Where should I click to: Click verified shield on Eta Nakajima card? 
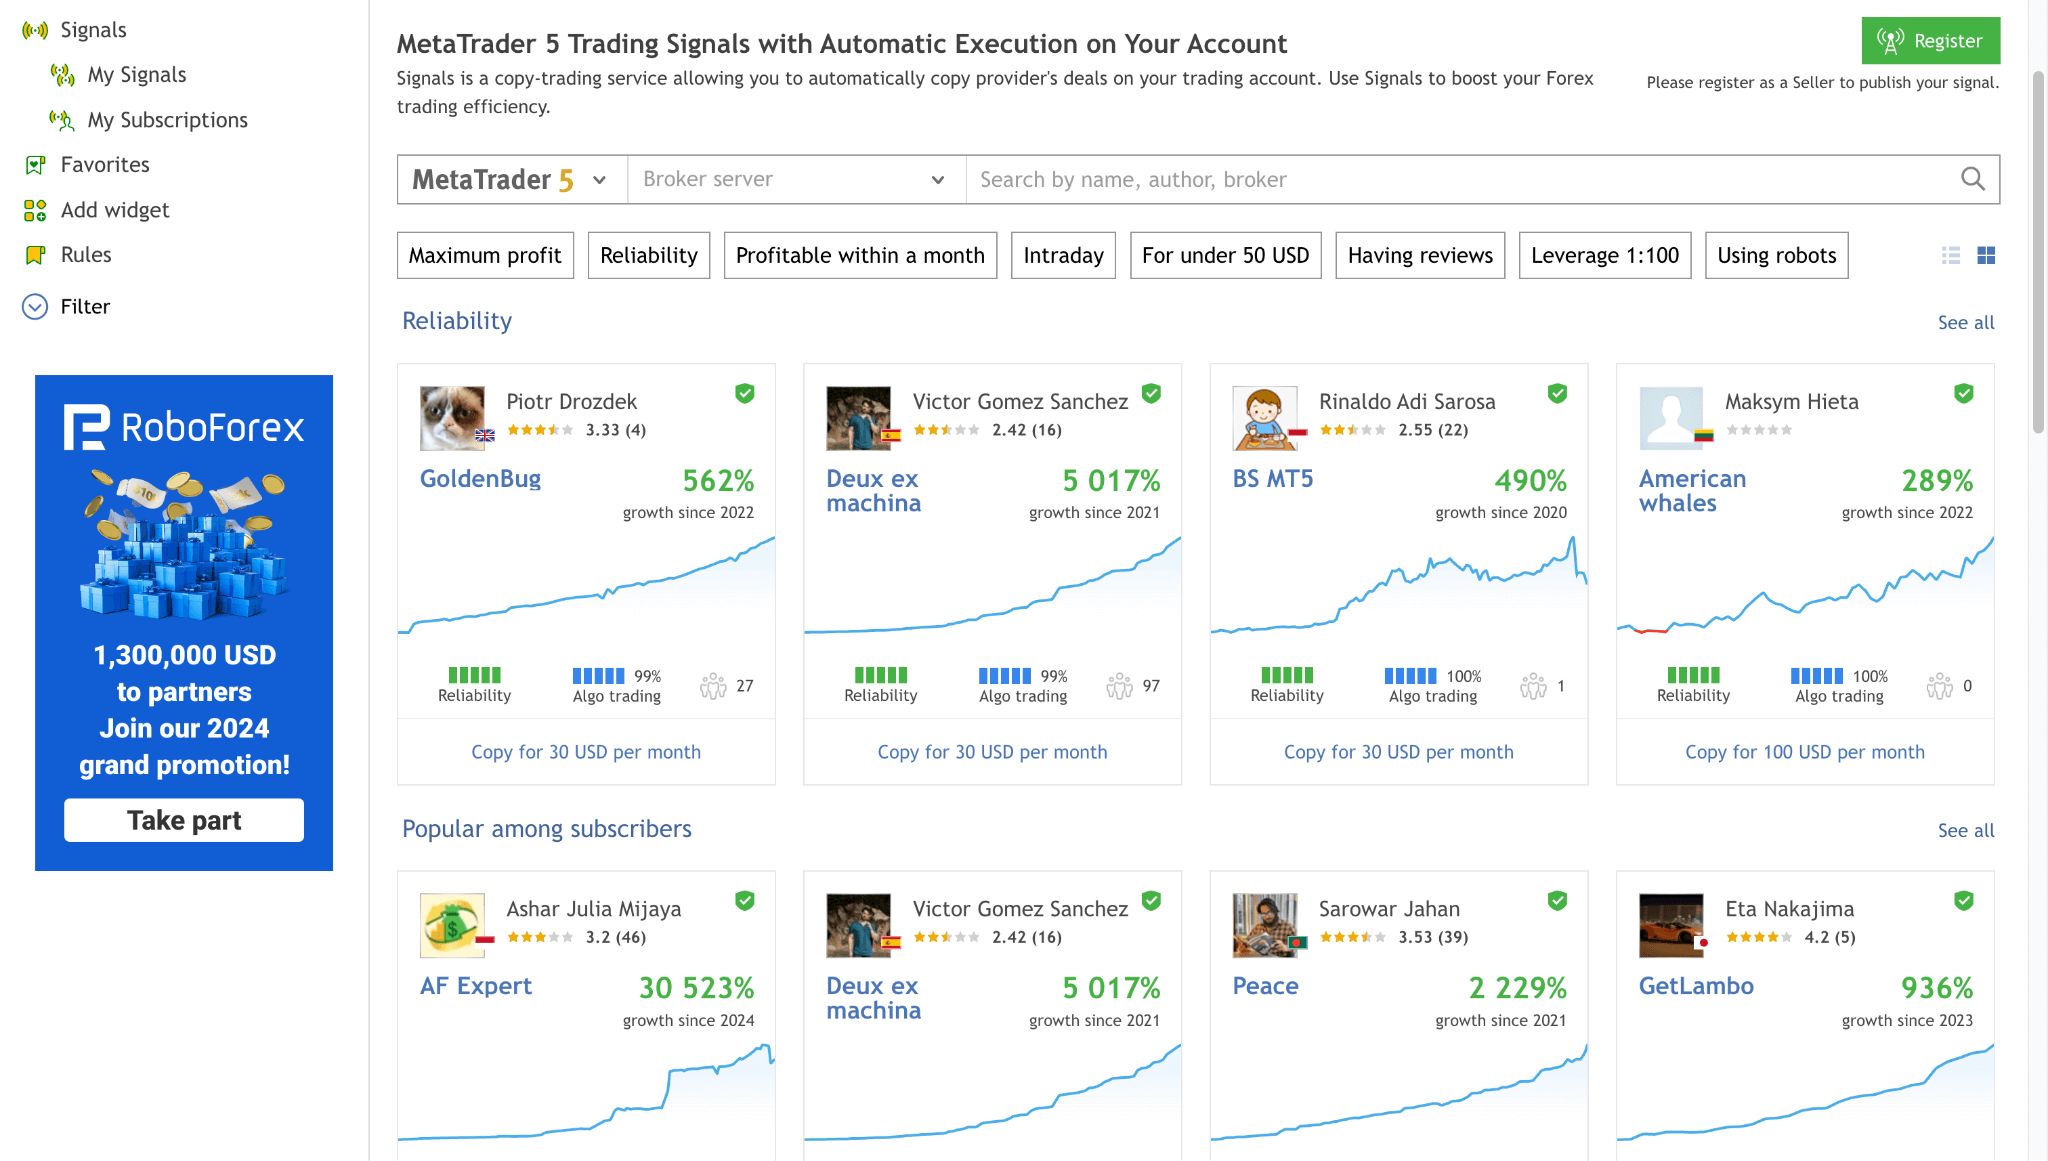coord(1964,900)
